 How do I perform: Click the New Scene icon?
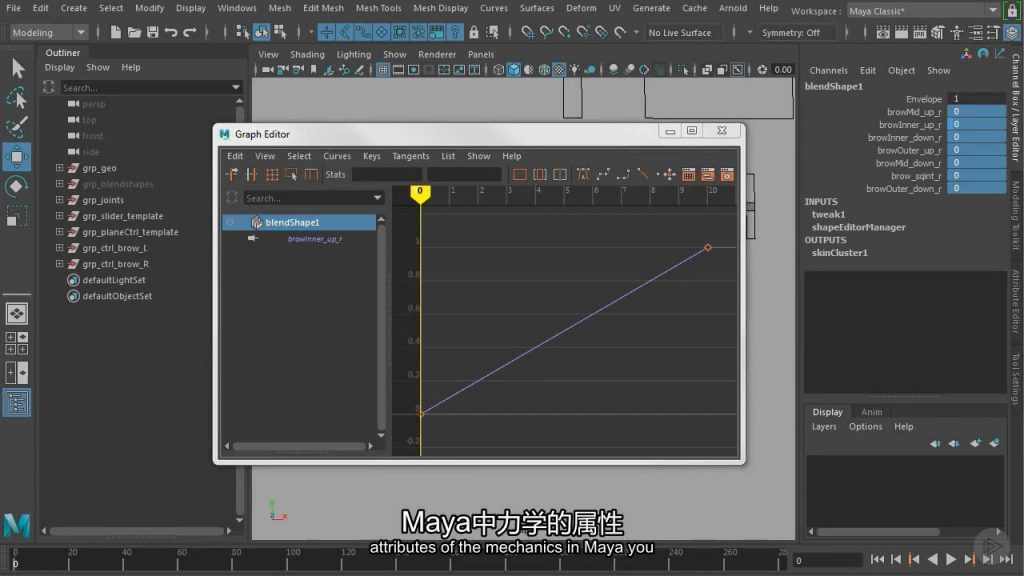pos(116,32)
